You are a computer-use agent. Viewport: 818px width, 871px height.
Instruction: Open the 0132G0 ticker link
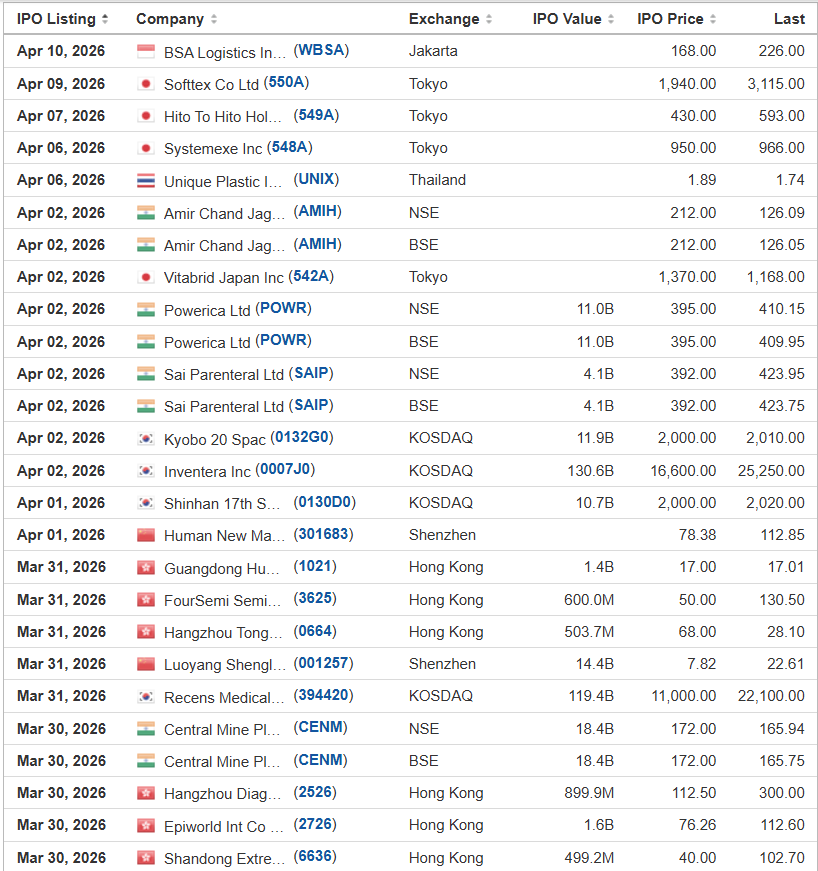click(302, 438)
